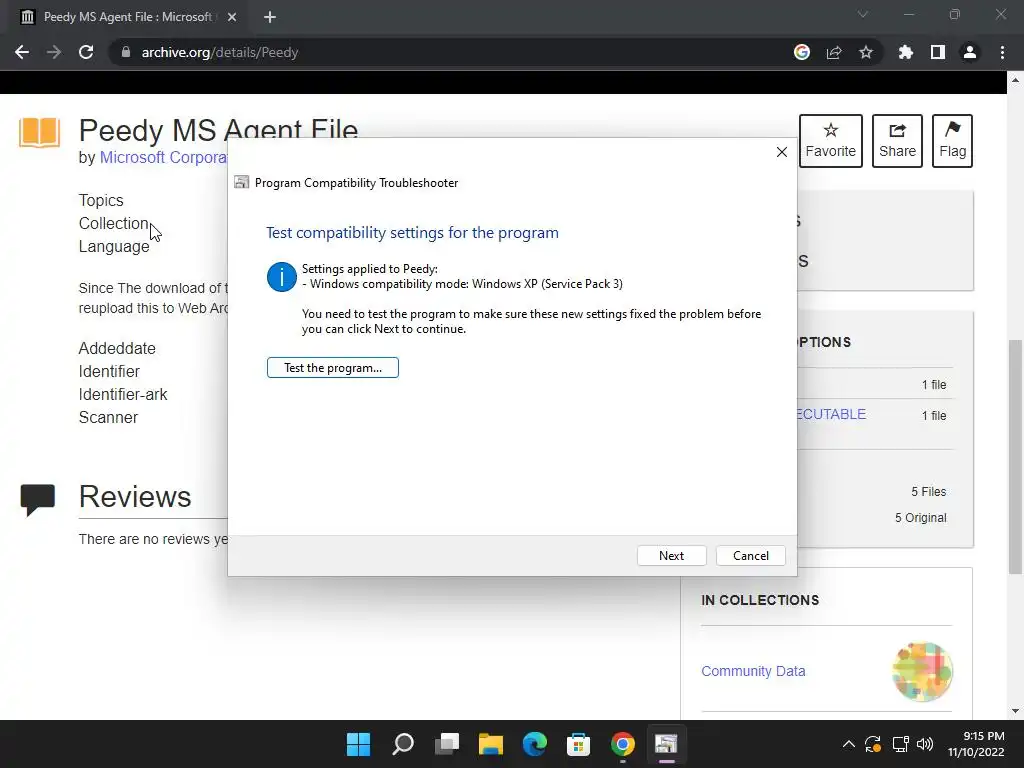This screenshot has width=1024, height=768.
Task: Click Next in the troubleshooter dialog
Action: click(671, 556)
